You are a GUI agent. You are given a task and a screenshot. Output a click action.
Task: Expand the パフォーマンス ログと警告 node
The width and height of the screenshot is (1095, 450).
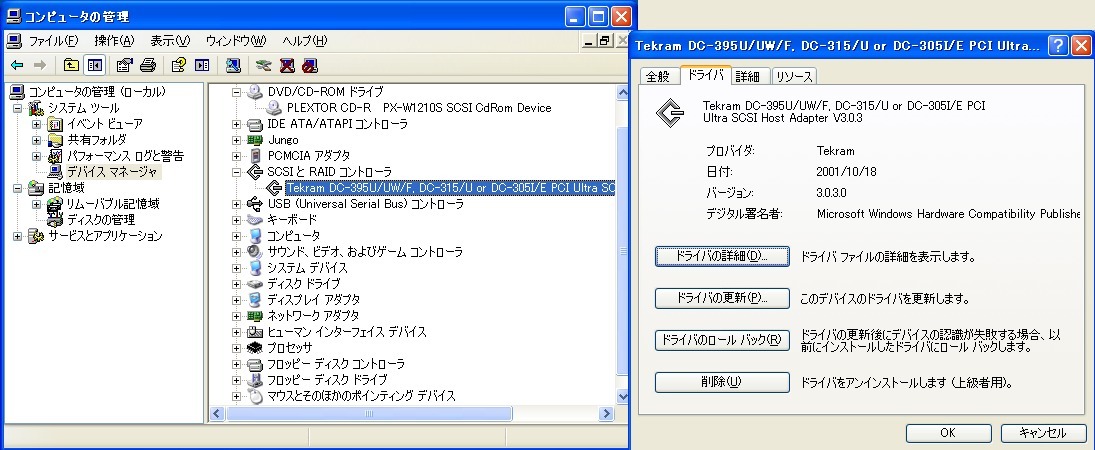pos(36,156)
